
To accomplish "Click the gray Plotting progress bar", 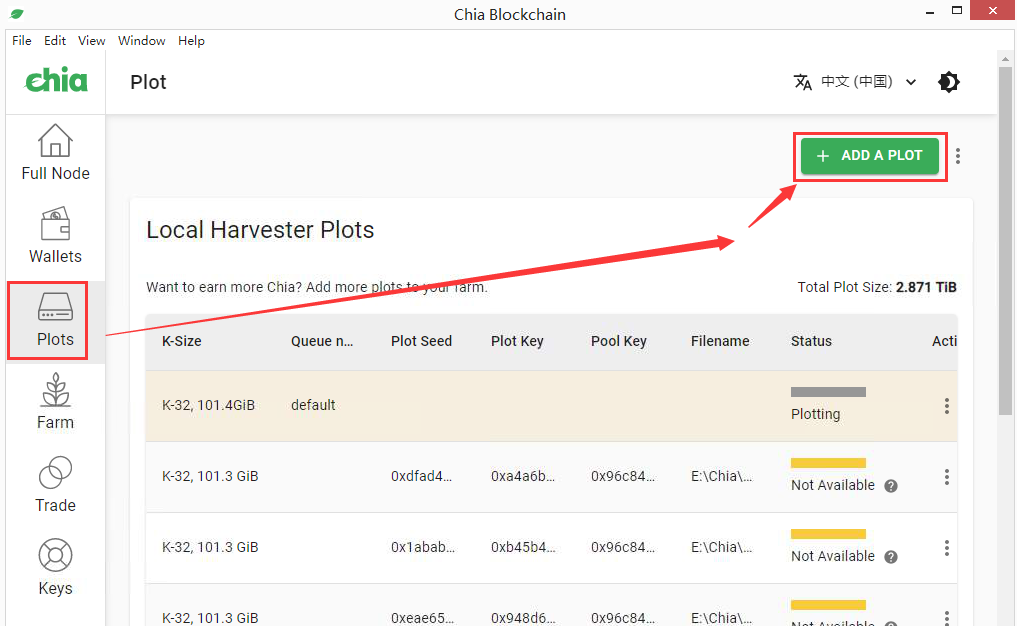I will pyautogui.click(x=828, y=392).
